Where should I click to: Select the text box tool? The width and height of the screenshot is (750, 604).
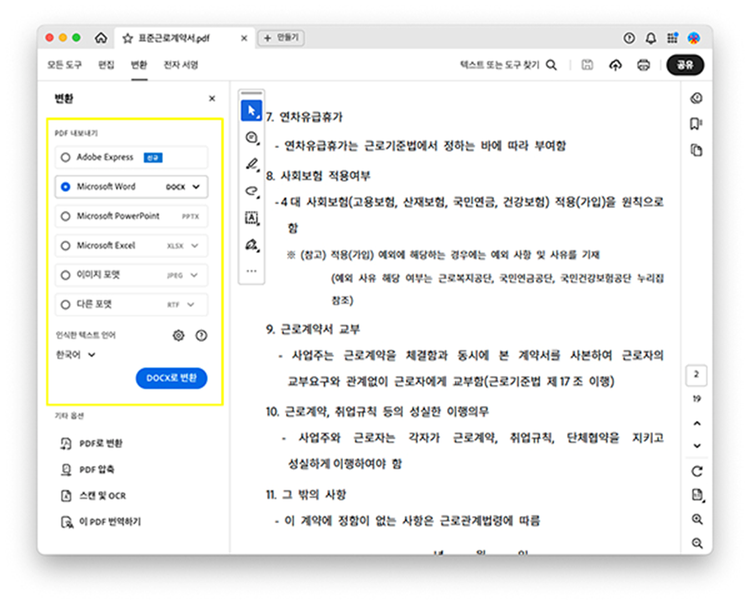pyautogui.click(x=252, y=218)
